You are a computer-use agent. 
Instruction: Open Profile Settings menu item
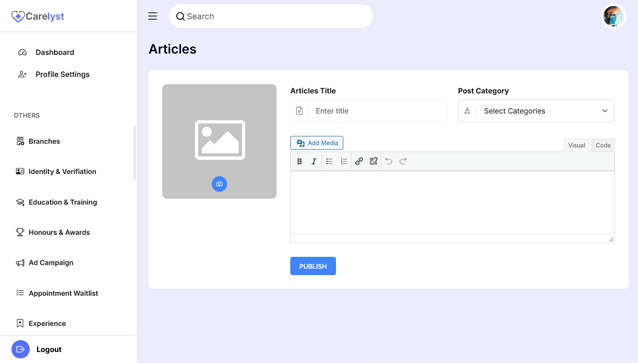click(62, 74)
